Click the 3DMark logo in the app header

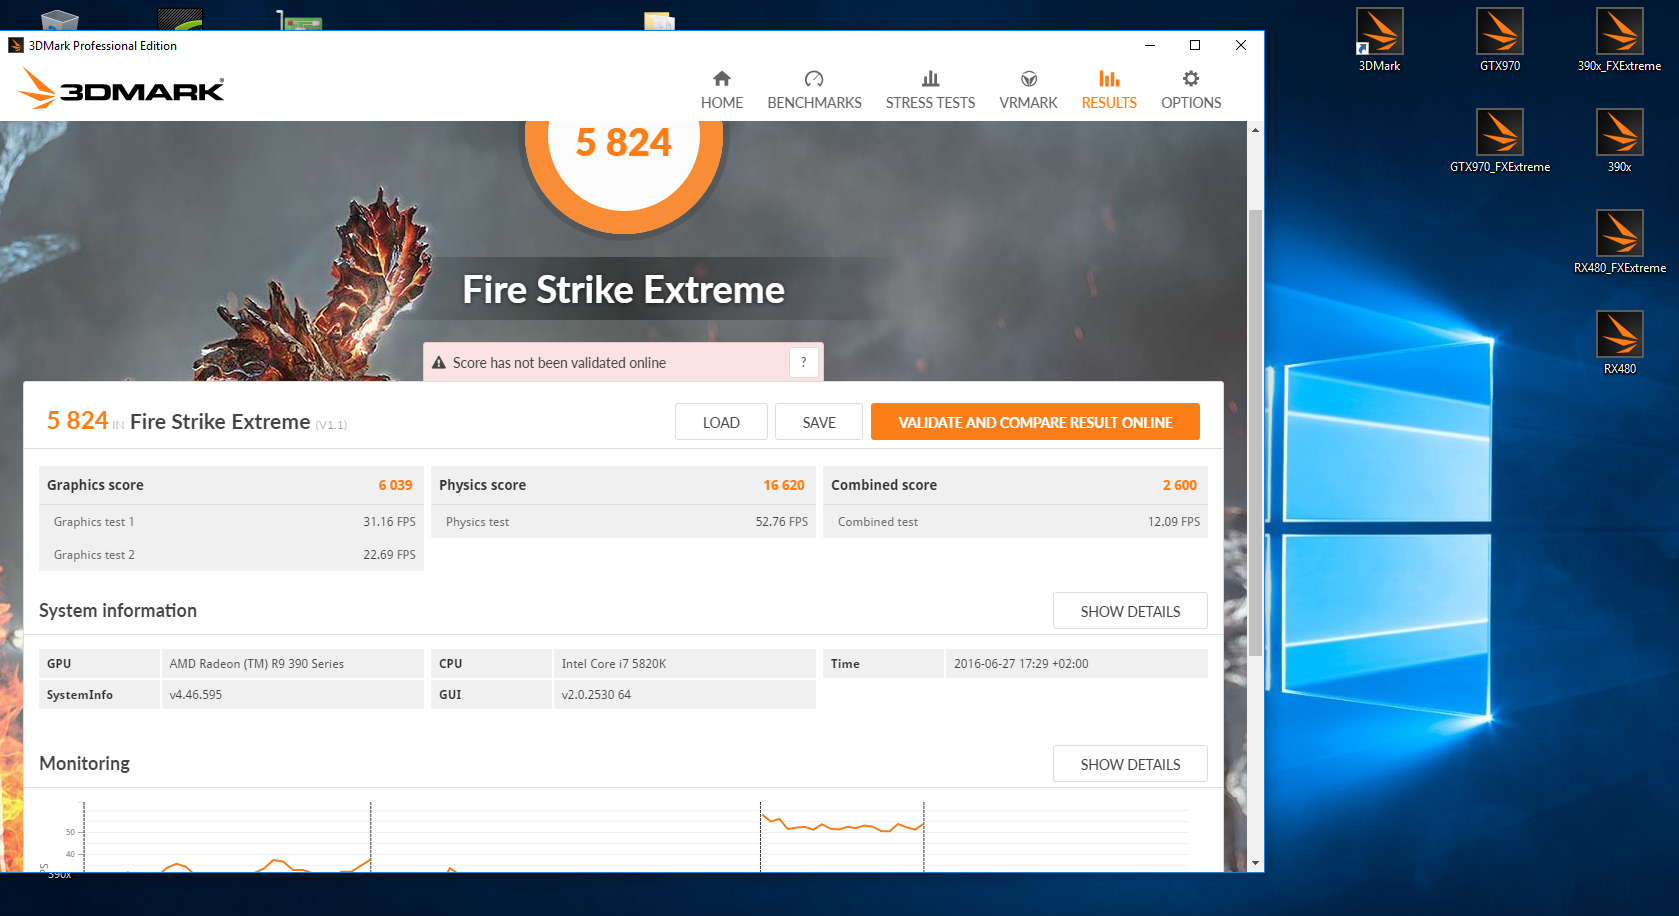(x=121, y=88)
